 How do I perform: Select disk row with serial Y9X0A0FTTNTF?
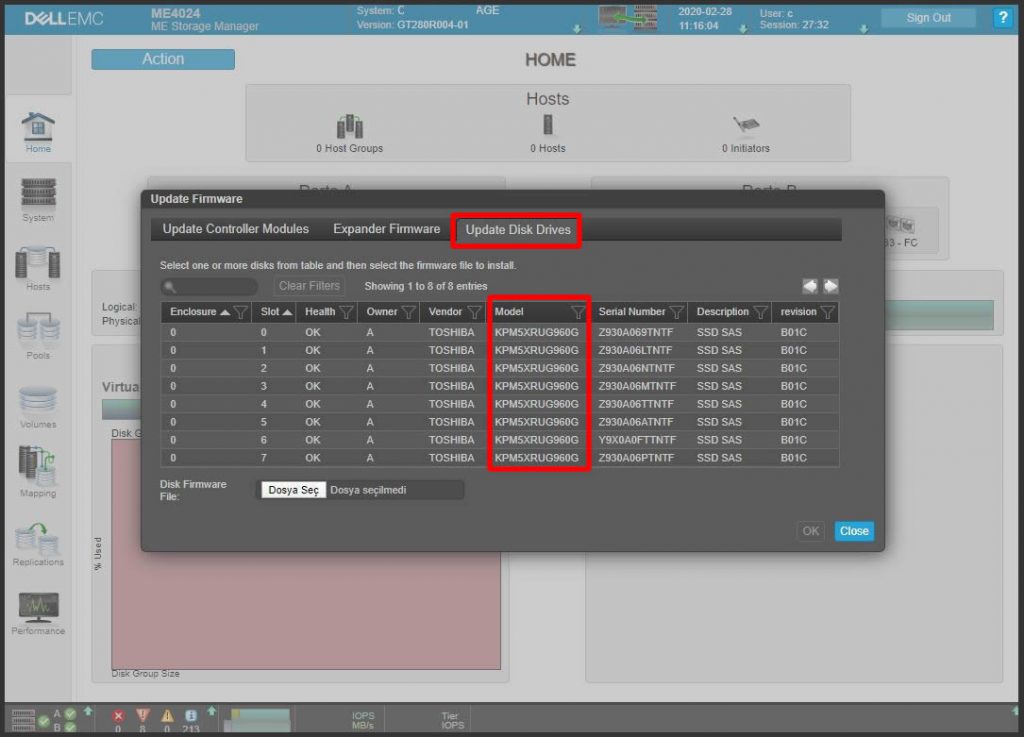(500, 440)
